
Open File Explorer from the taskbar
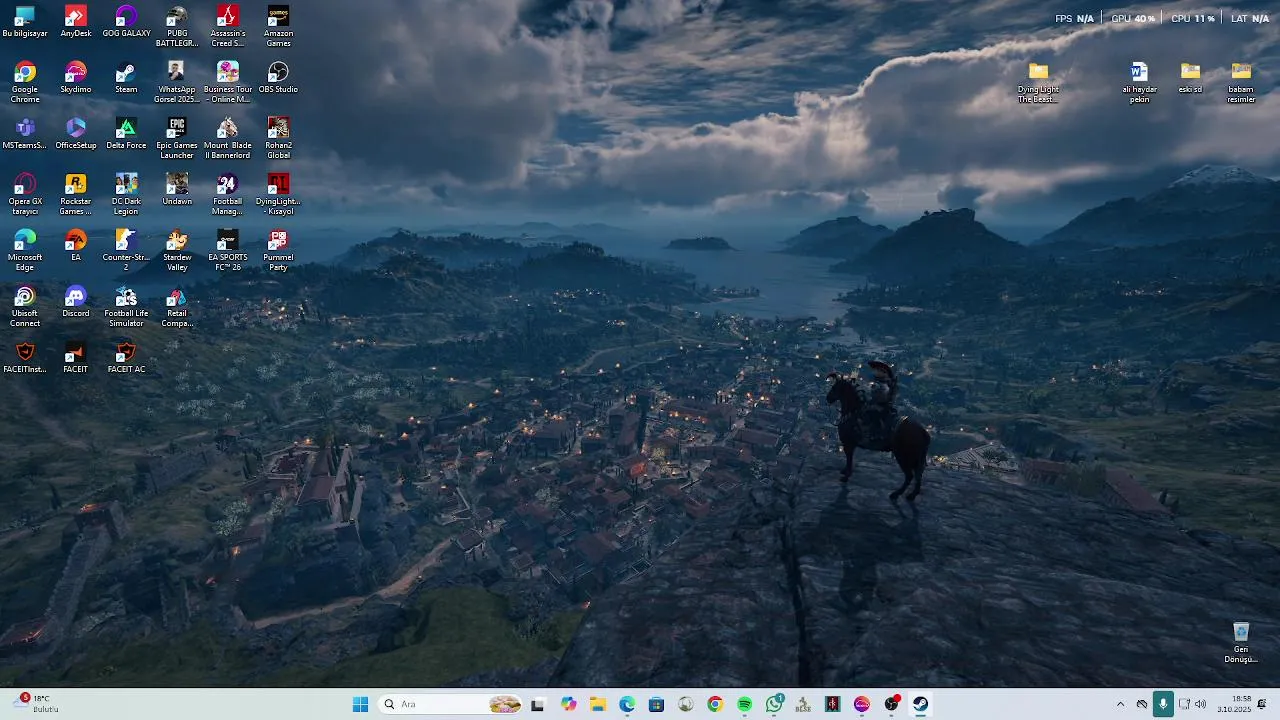tap(598, 704)
